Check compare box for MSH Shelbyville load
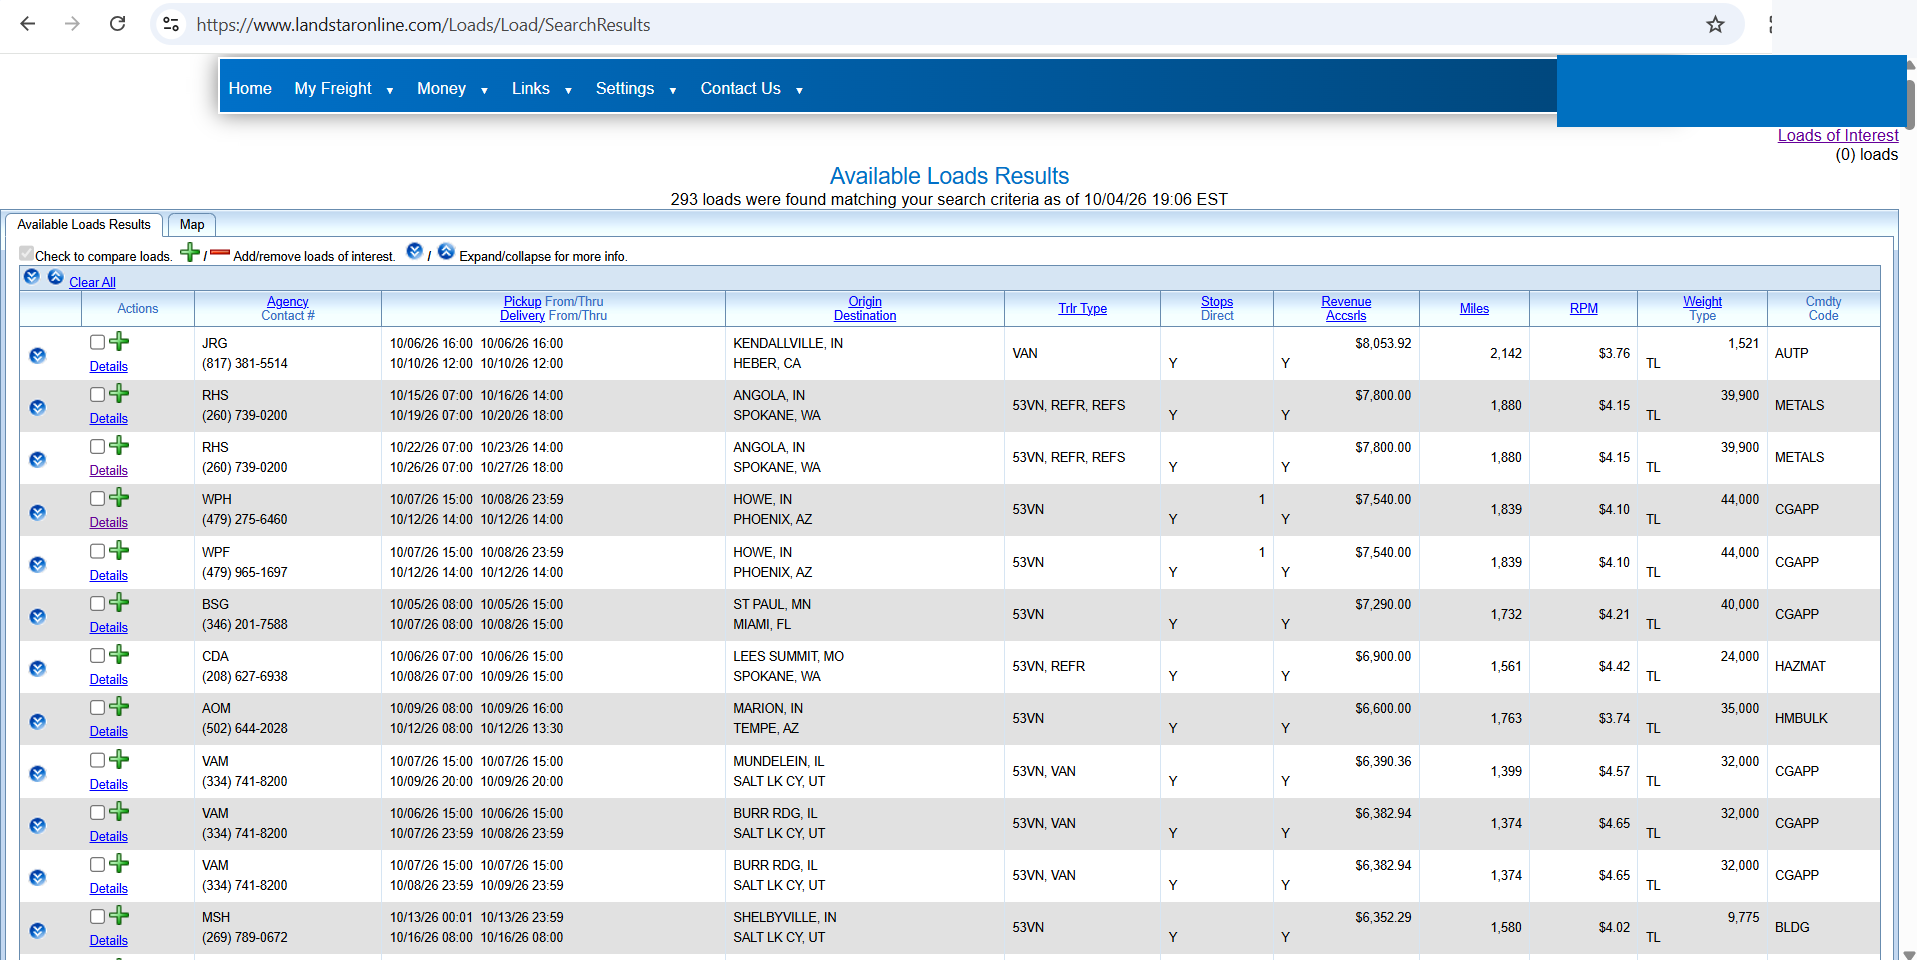This screenshot has height=960, width=1917. [x=97, y=916]
